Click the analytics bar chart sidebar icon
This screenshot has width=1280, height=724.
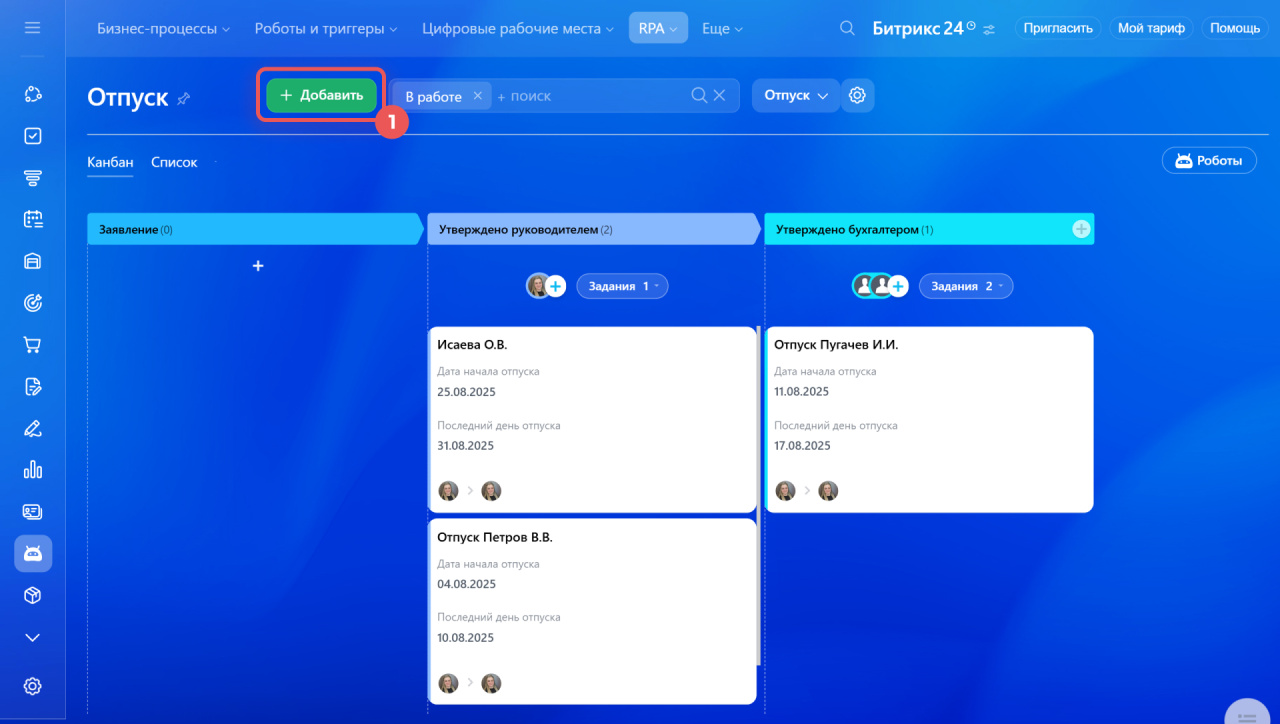click(x=32, y=469)
